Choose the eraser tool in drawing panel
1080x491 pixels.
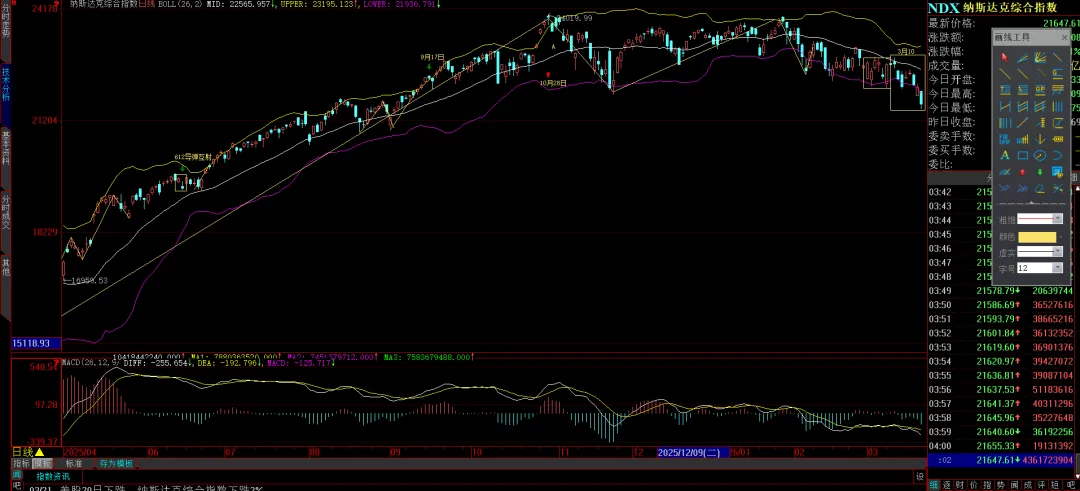pyautogui.click(x=1040, y=188)
